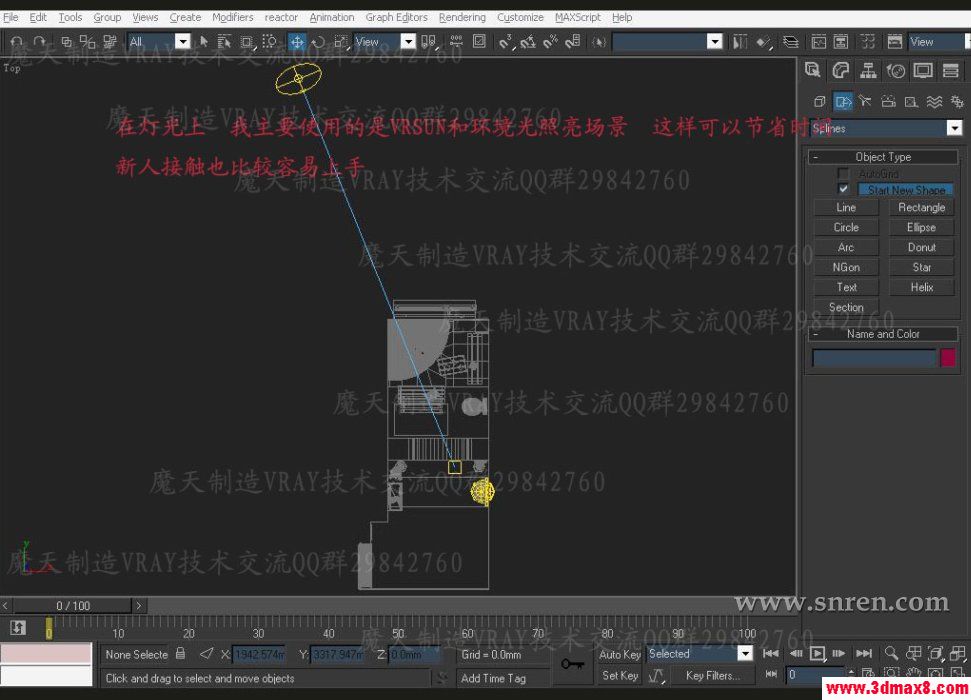
Task: Toggle Auto Key animation mode
Action: click(619, 652)
